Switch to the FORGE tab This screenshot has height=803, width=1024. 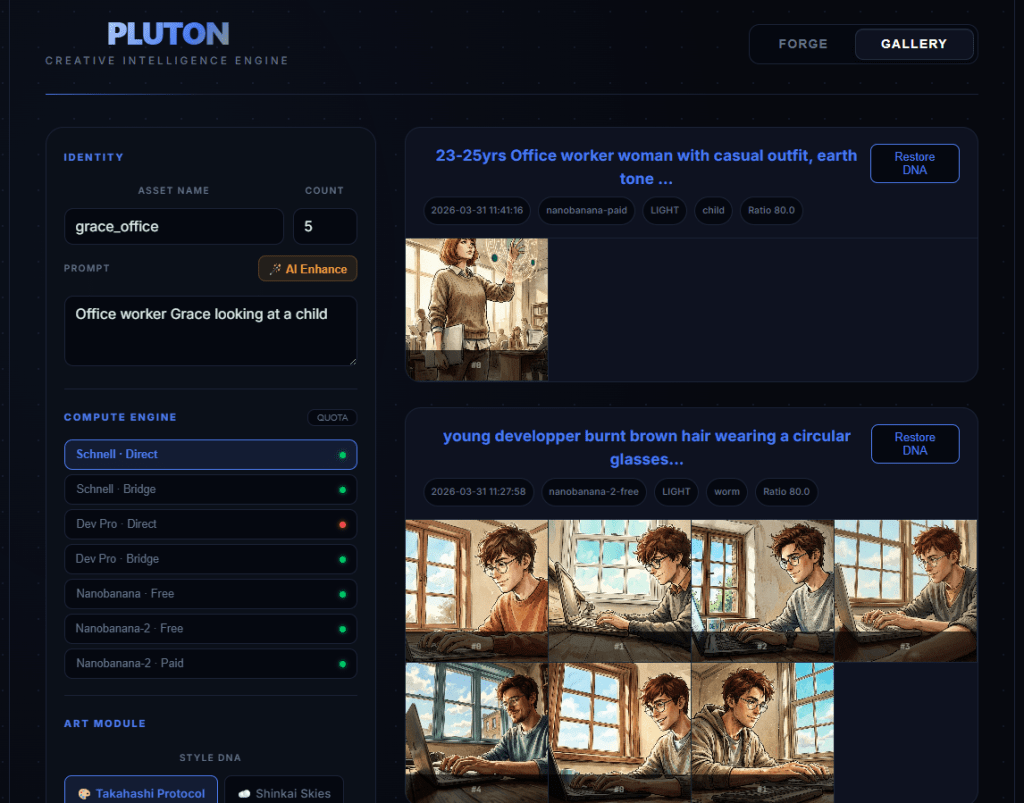coord(802,44)
